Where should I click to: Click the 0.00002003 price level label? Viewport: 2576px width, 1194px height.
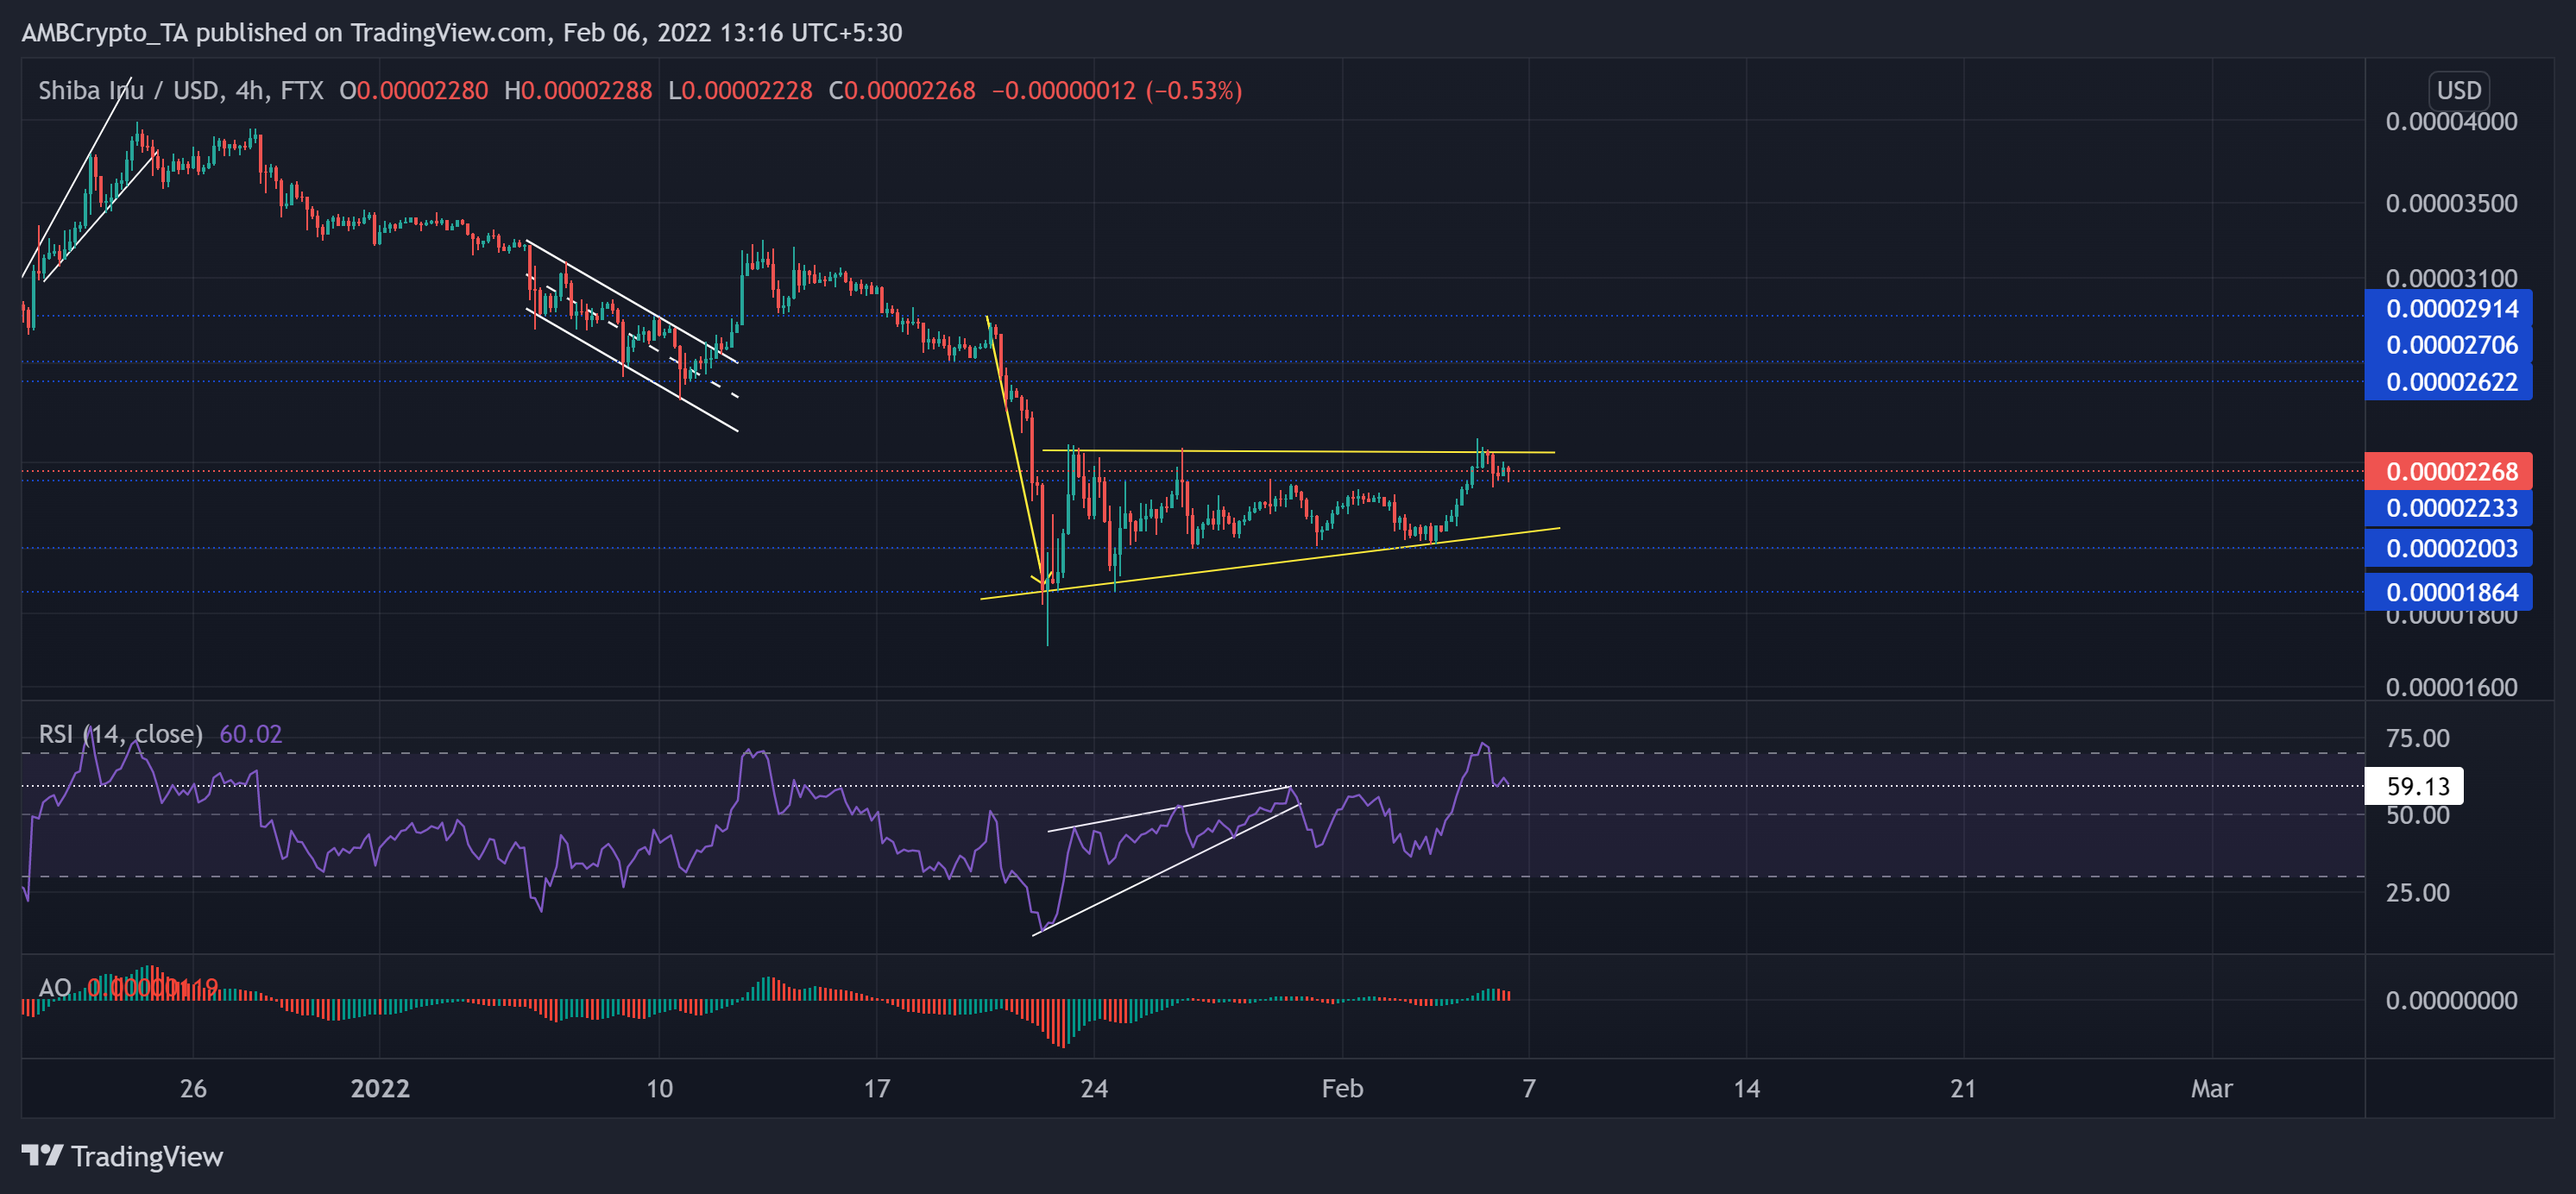2448,548
